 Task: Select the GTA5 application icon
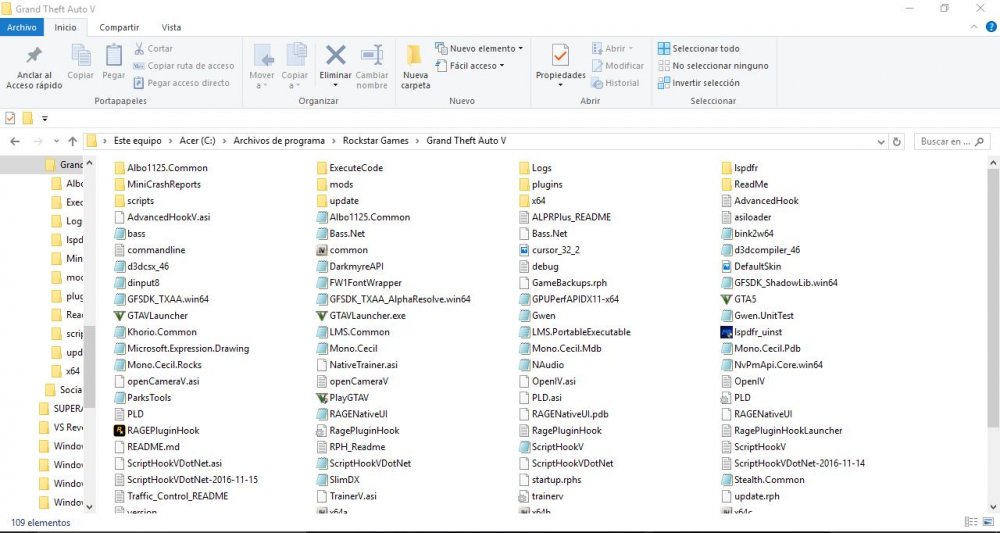(726, 299)
